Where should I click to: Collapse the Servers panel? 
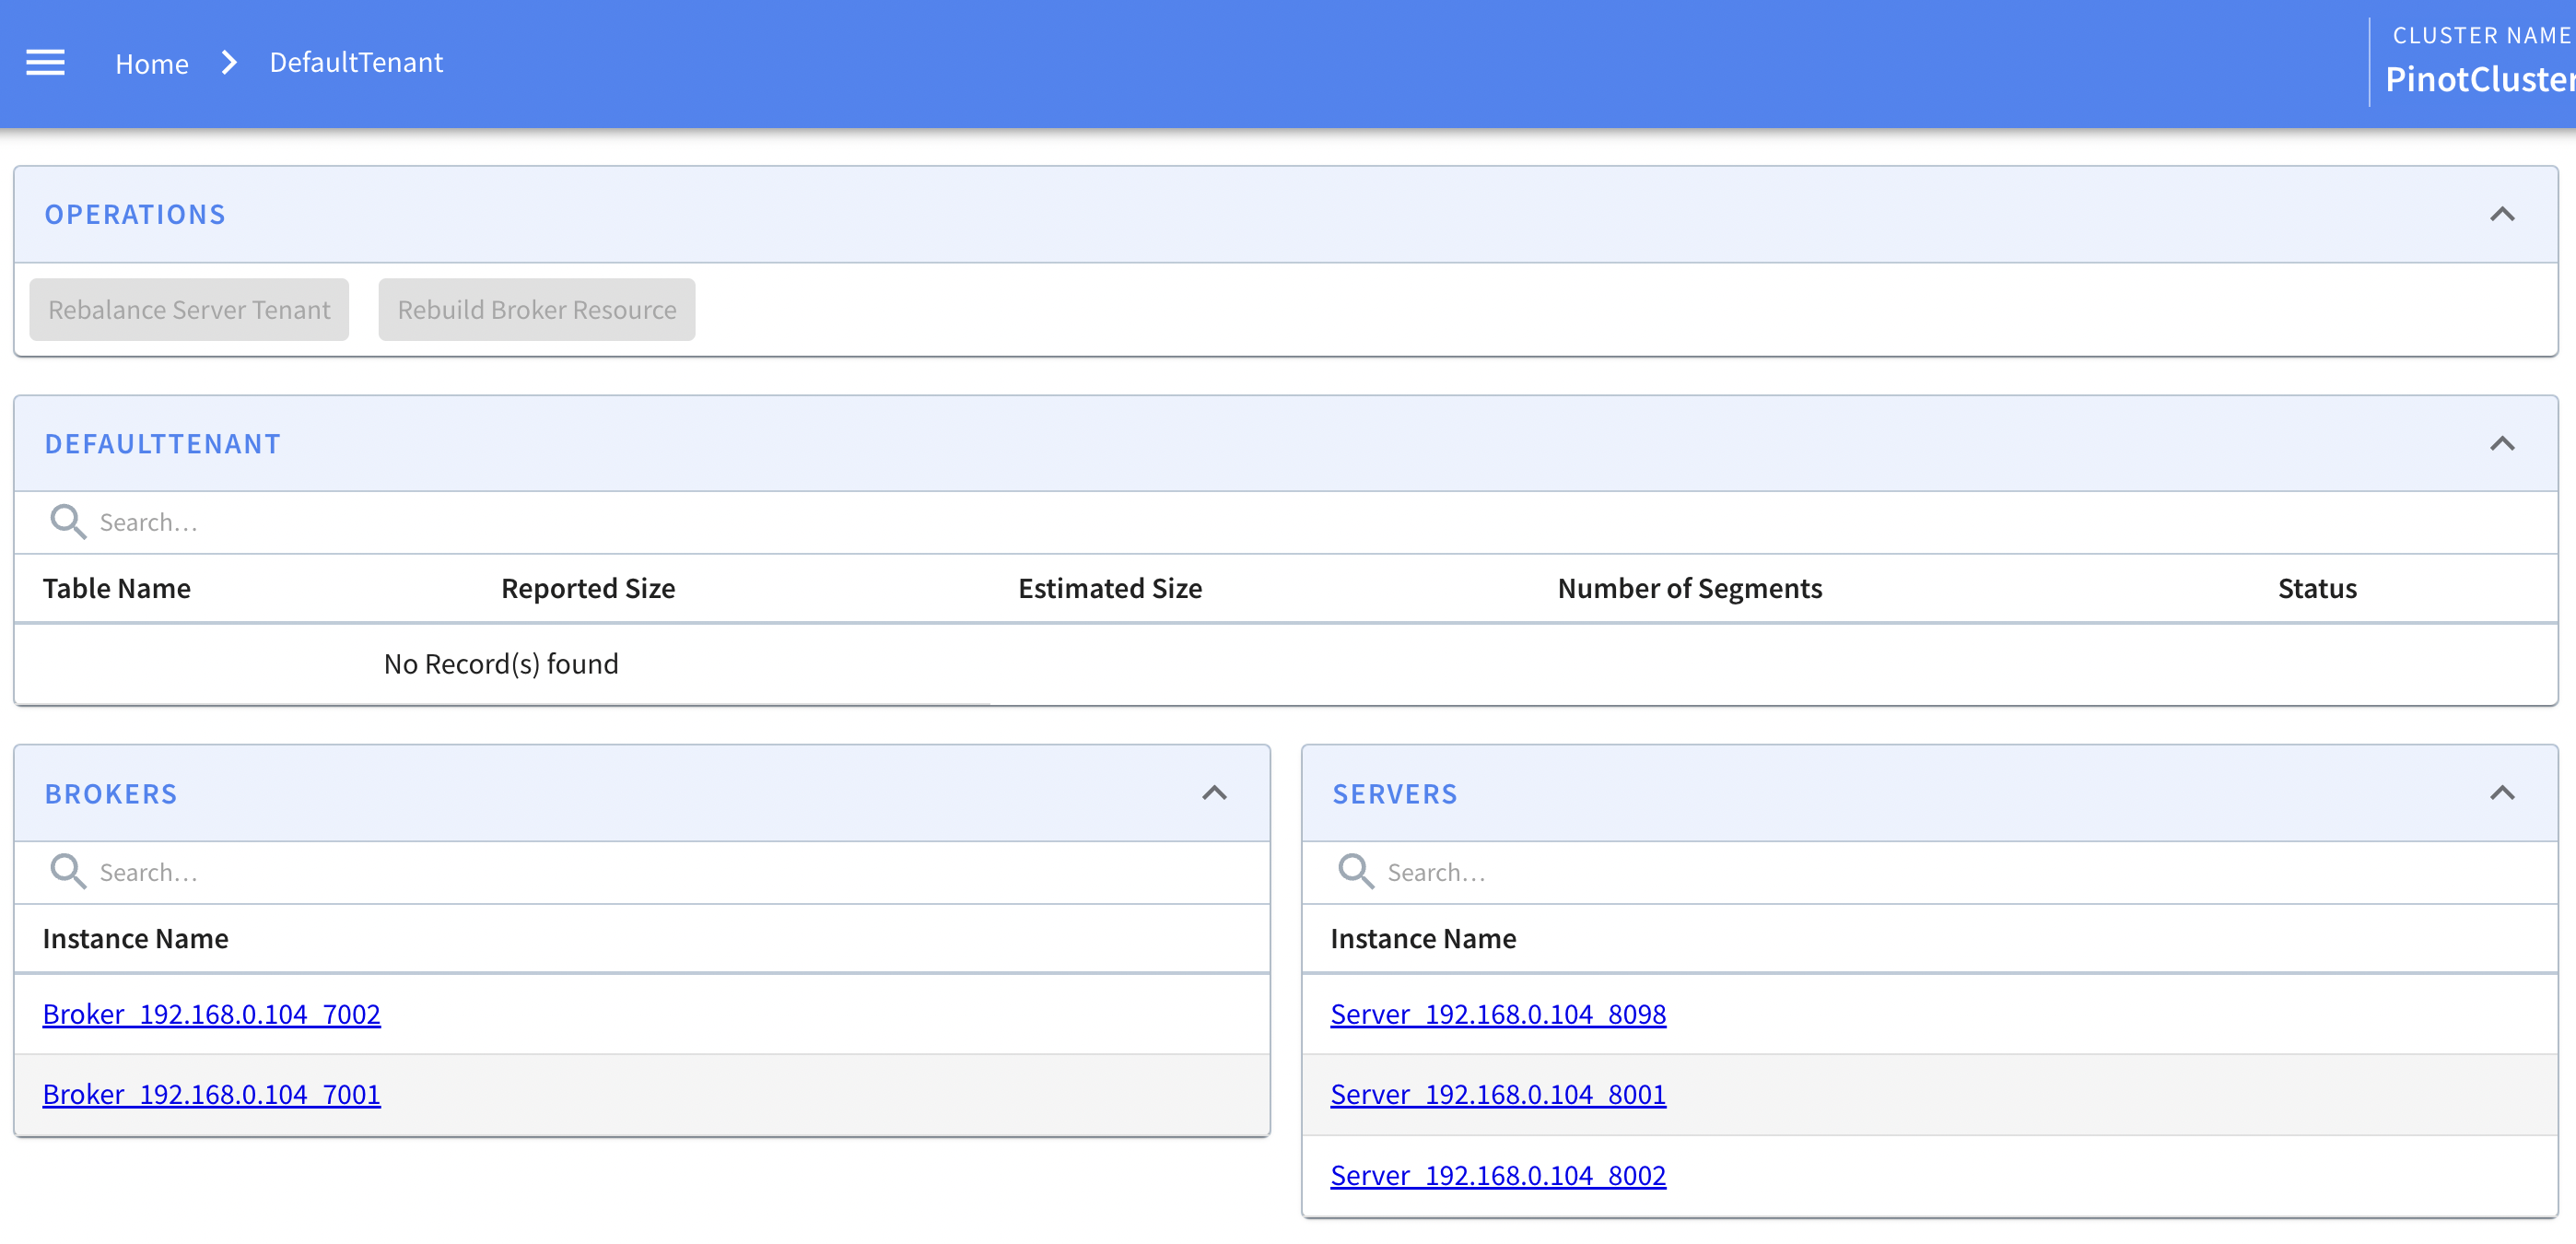[2502, 793]
